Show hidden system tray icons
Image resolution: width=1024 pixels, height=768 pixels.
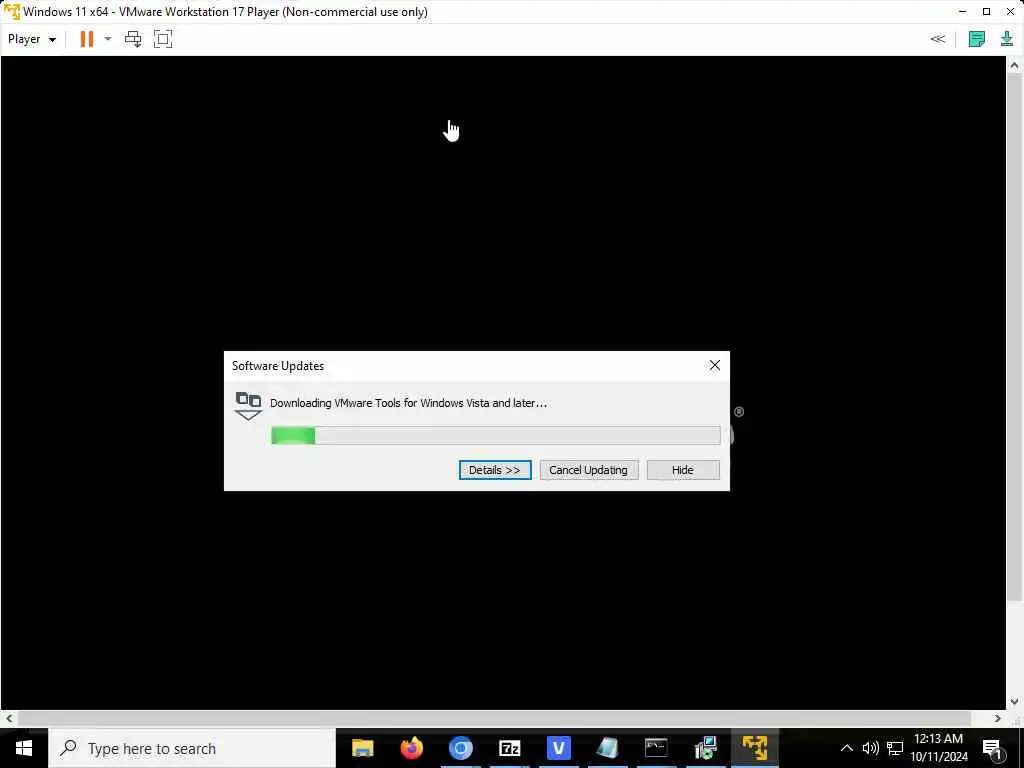[x=846, y=748]
